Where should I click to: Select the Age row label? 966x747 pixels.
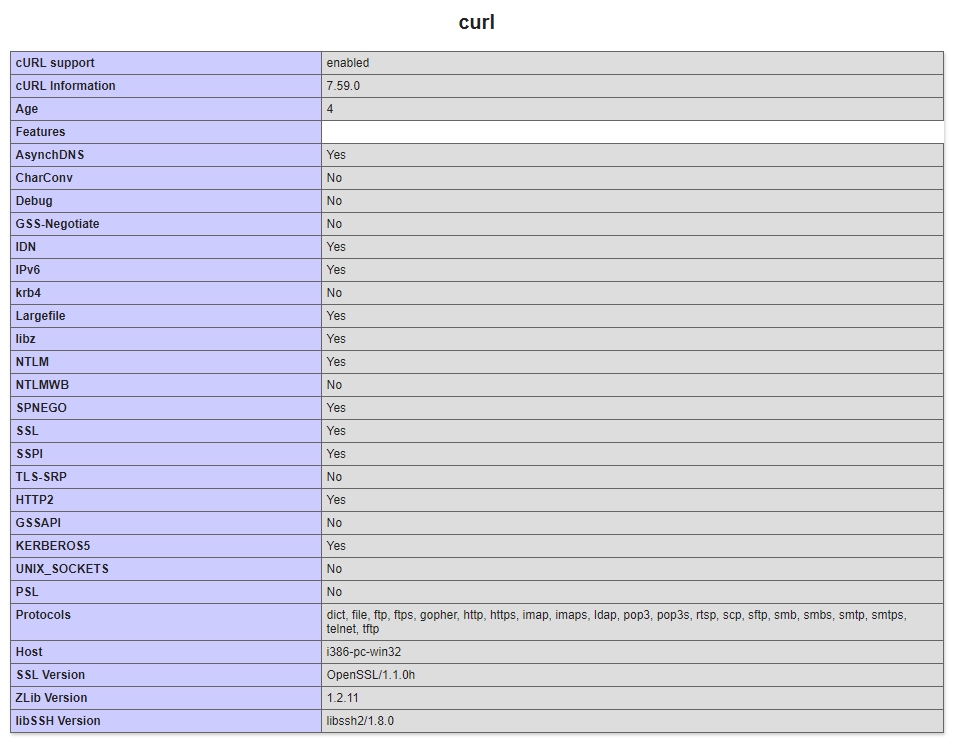[x=26, y=109]
